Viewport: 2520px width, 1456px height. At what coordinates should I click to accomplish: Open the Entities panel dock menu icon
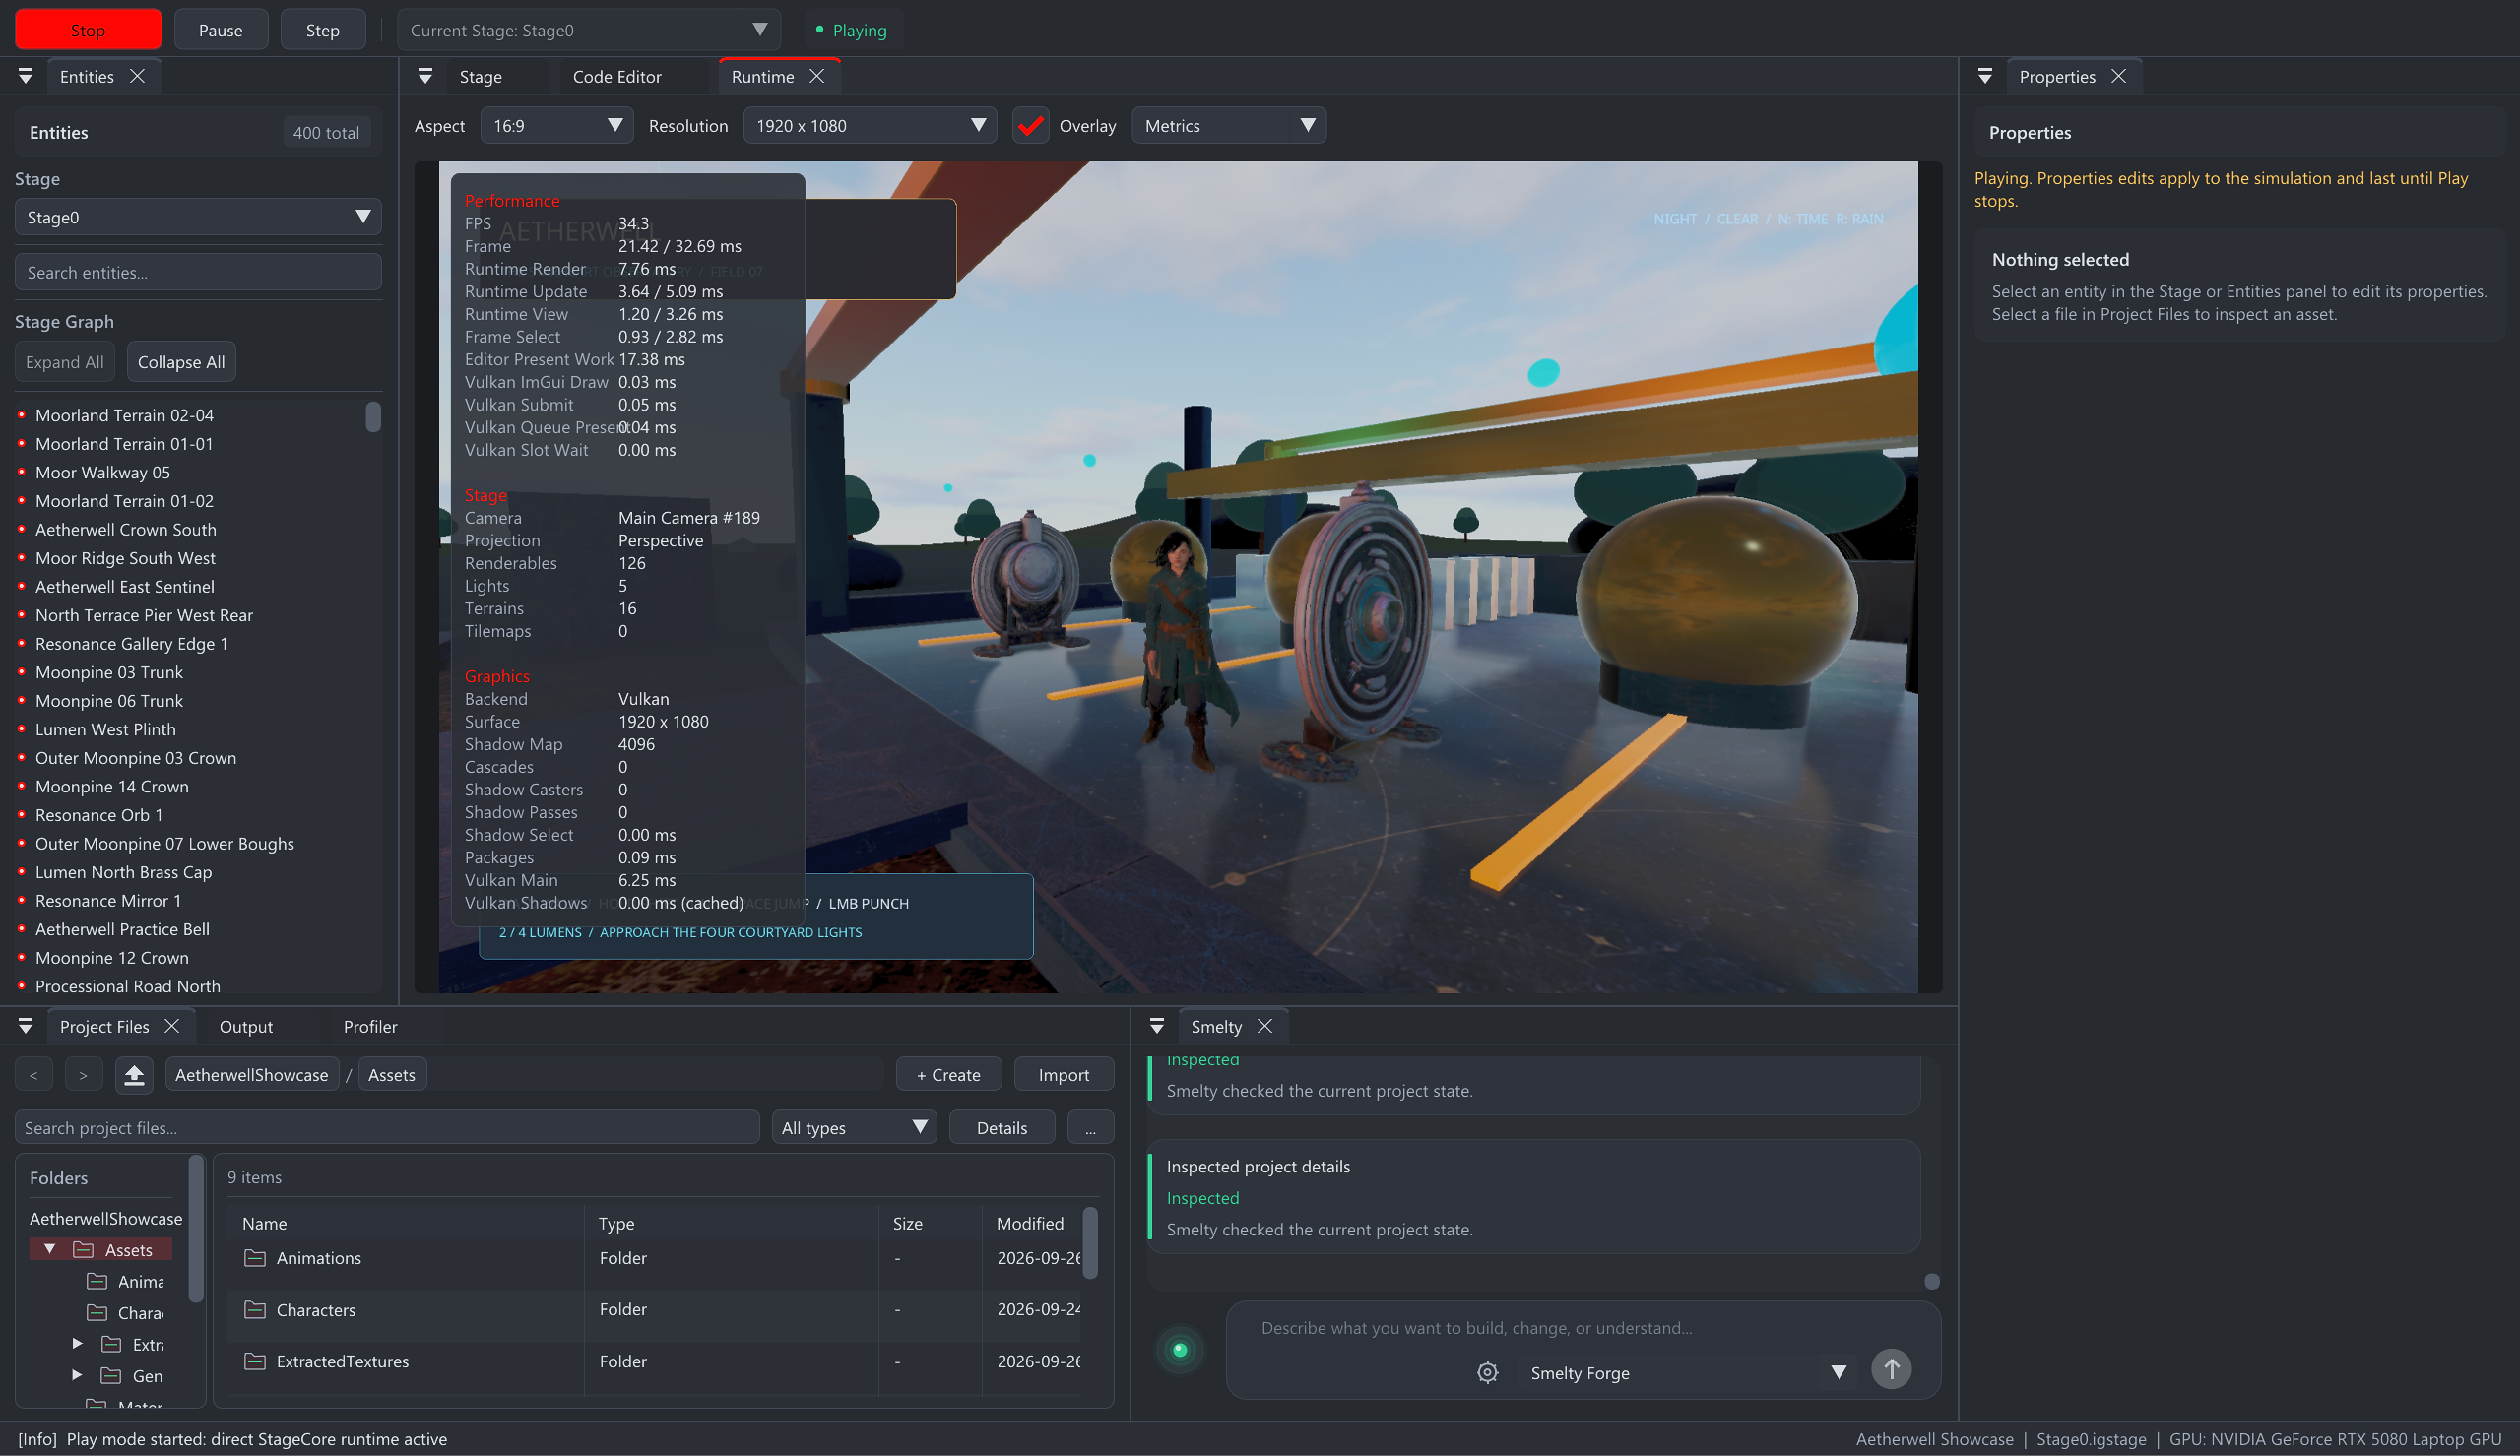click(26, 76)
